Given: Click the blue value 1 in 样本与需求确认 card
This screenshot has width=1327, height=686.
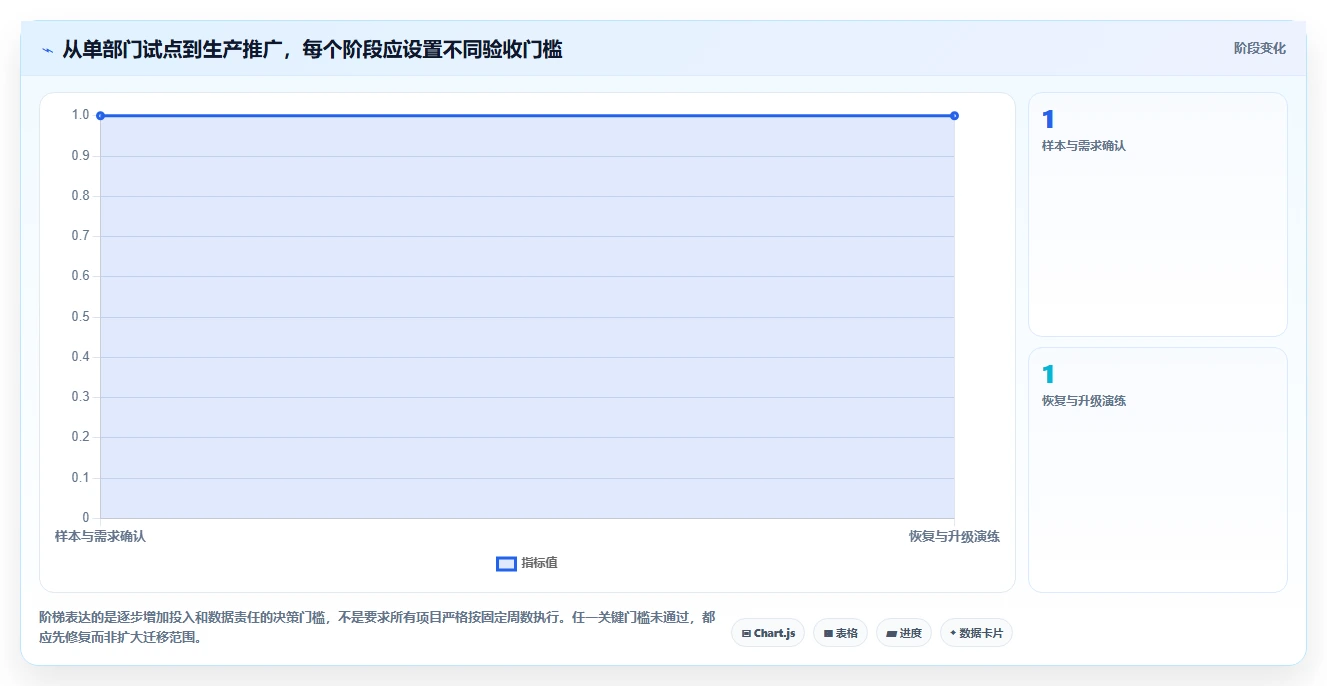Looking at the screenshot, I should [x=1048, y=120].
